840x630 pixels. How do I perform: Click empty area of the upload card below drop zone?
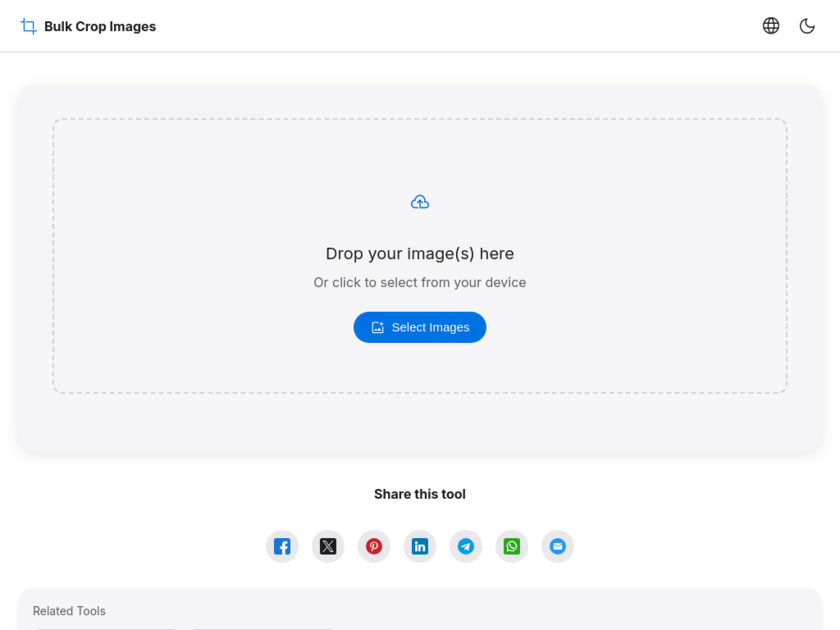[x=420, y=421]
